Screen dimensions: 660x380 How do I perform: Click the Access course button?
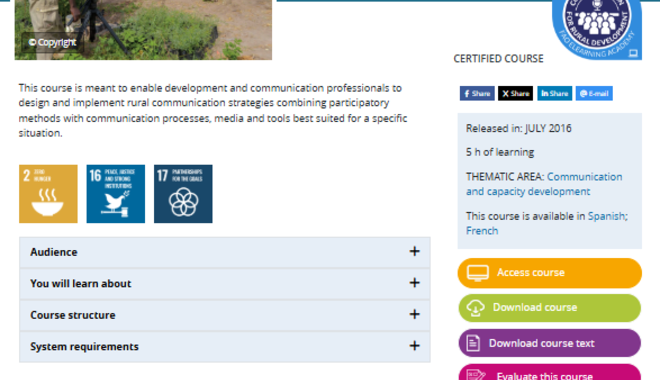pyautogui.click(x=550, y=273)
